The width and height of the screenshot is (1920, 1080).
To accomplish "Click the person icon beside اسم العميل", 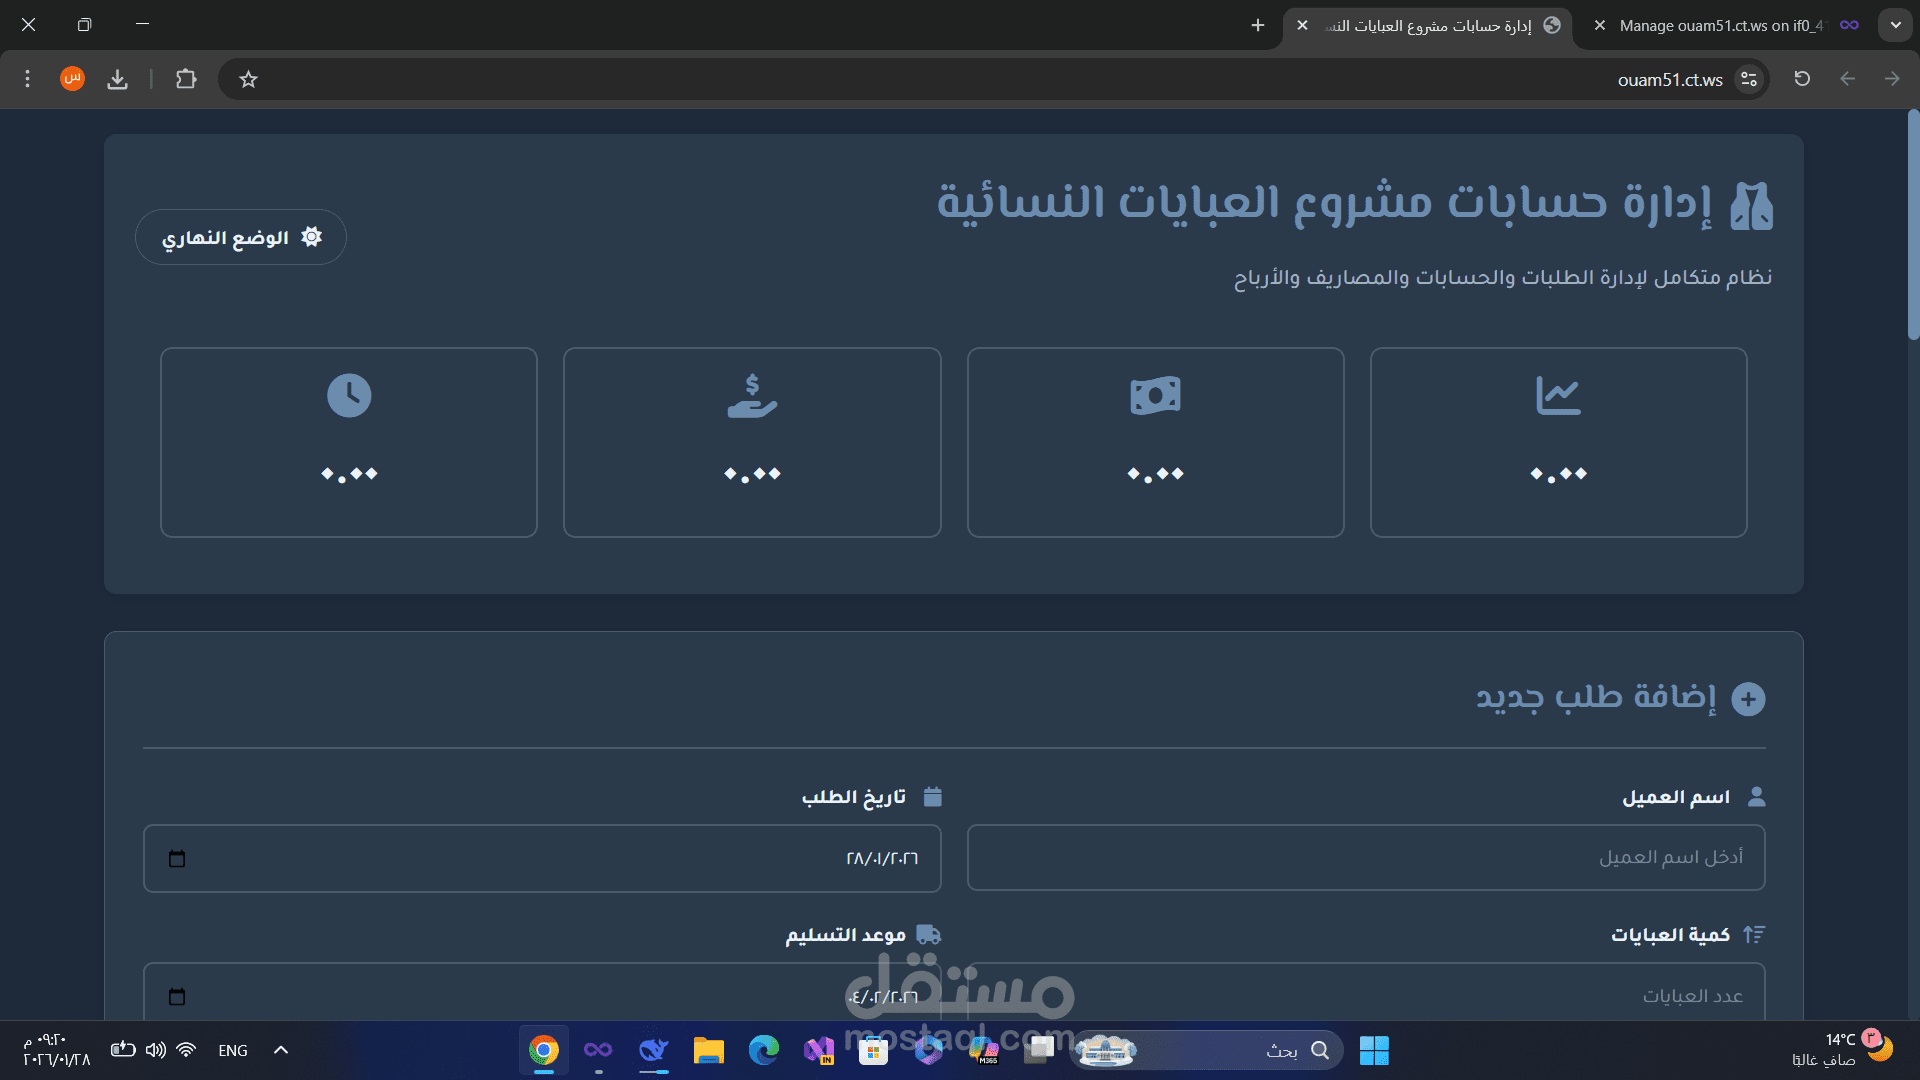I will click(1755, 796).
